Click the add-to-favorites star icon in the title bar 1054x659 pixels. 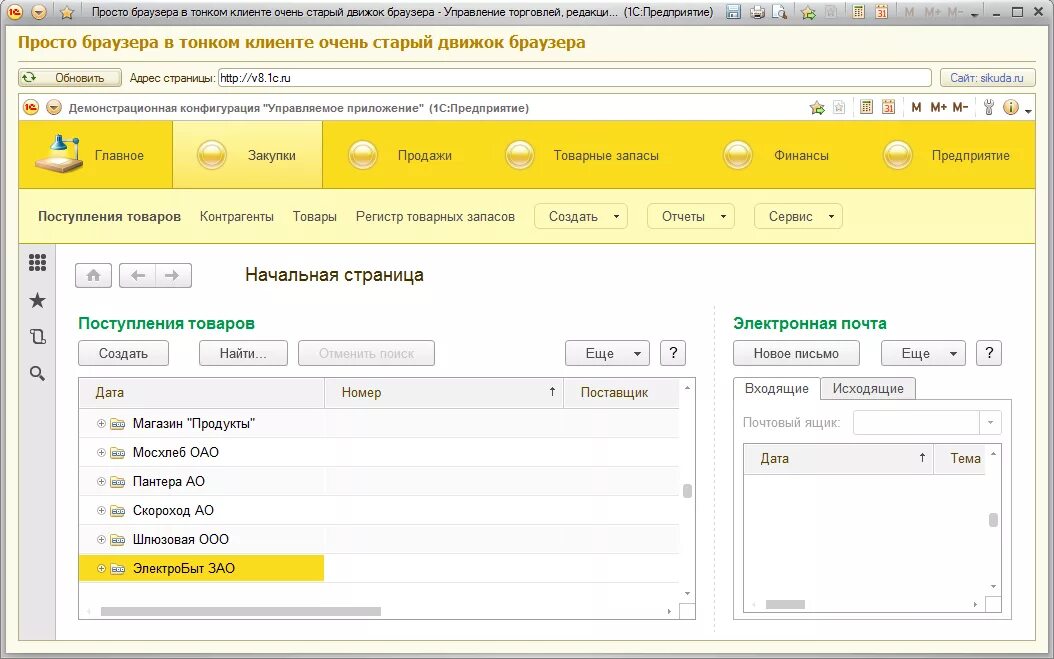(x=808, y=12)
